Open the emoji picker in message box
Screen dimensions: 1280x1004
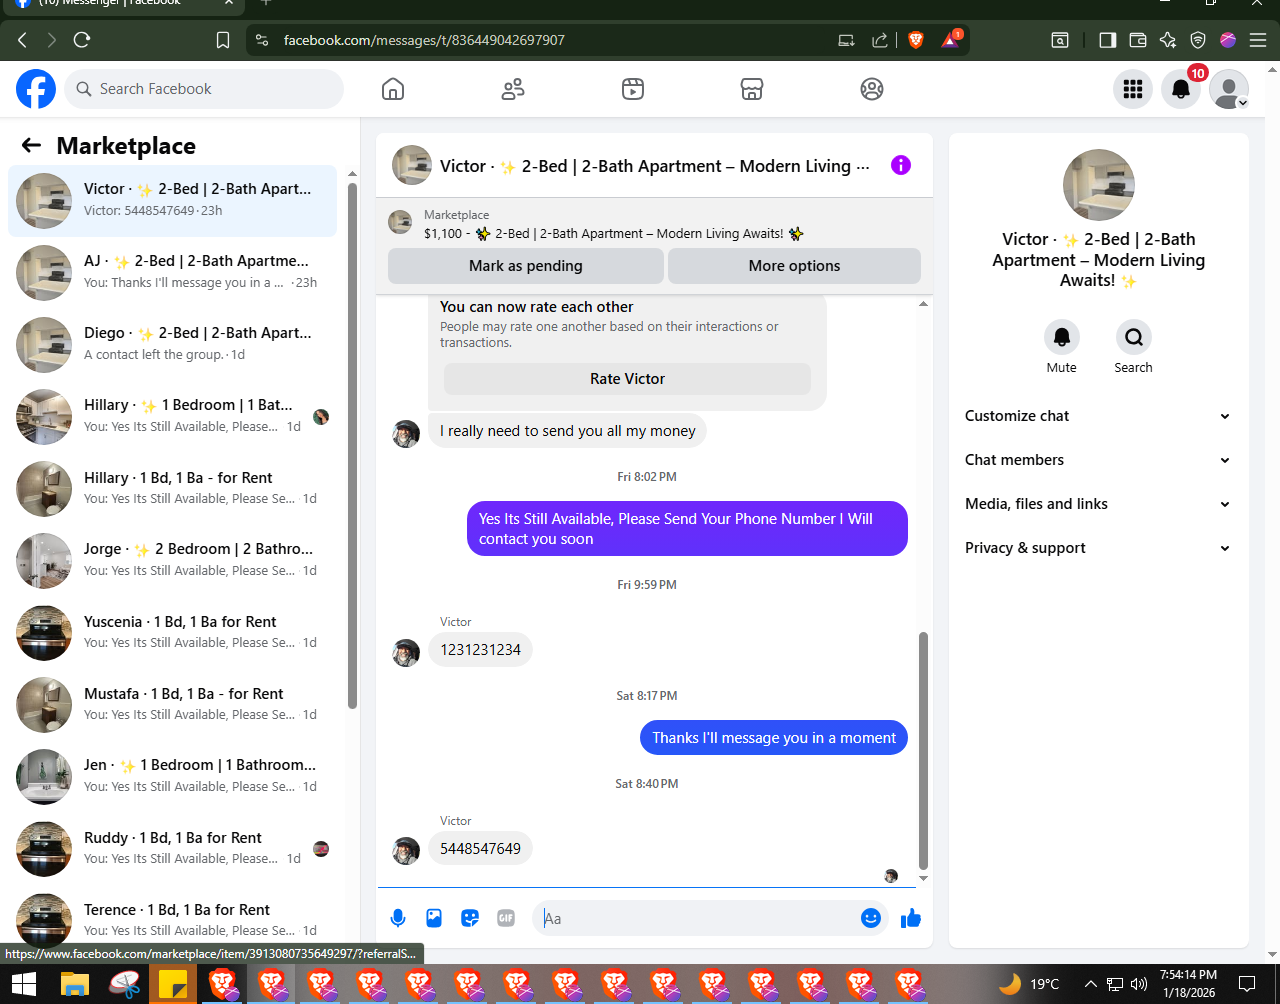point(871,918)
